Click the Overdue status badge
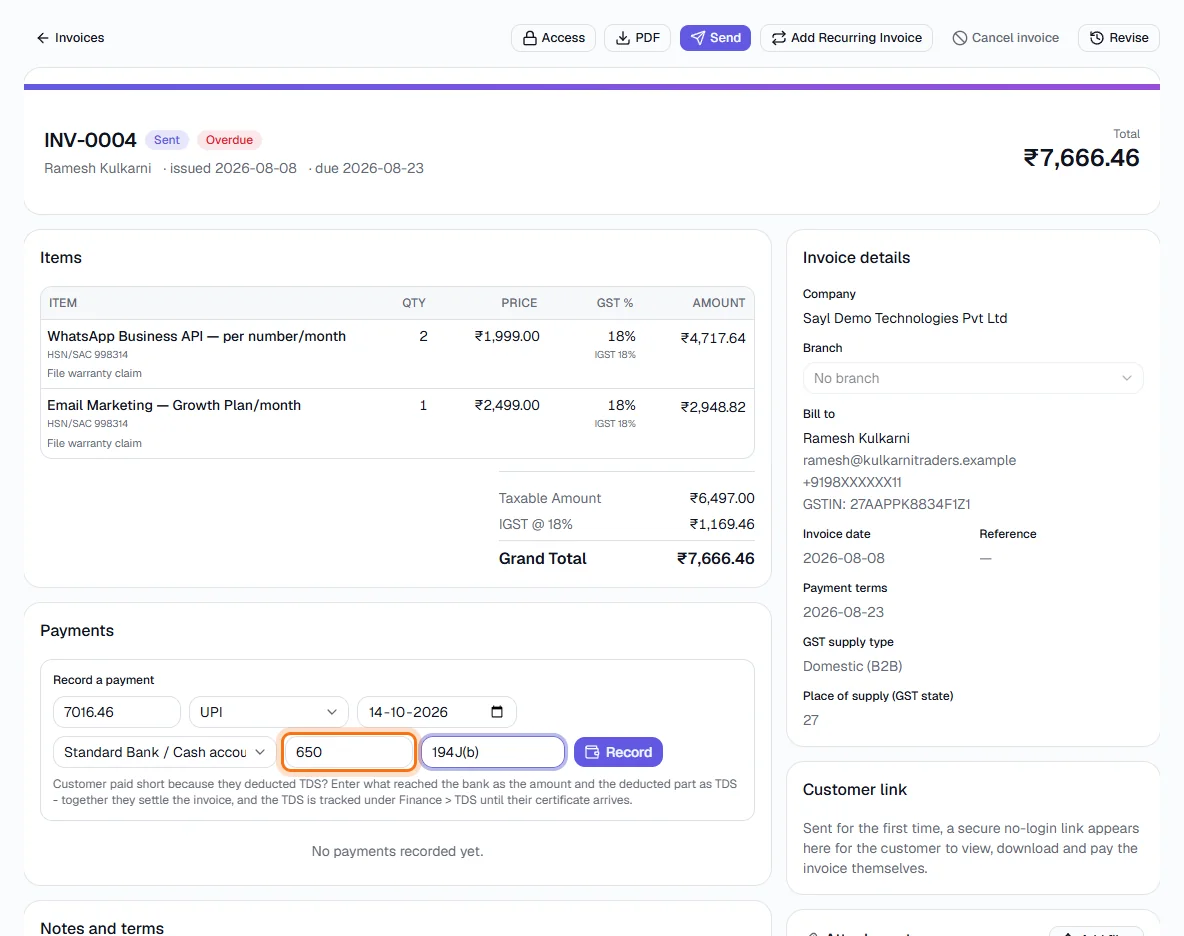 point(230,140)
